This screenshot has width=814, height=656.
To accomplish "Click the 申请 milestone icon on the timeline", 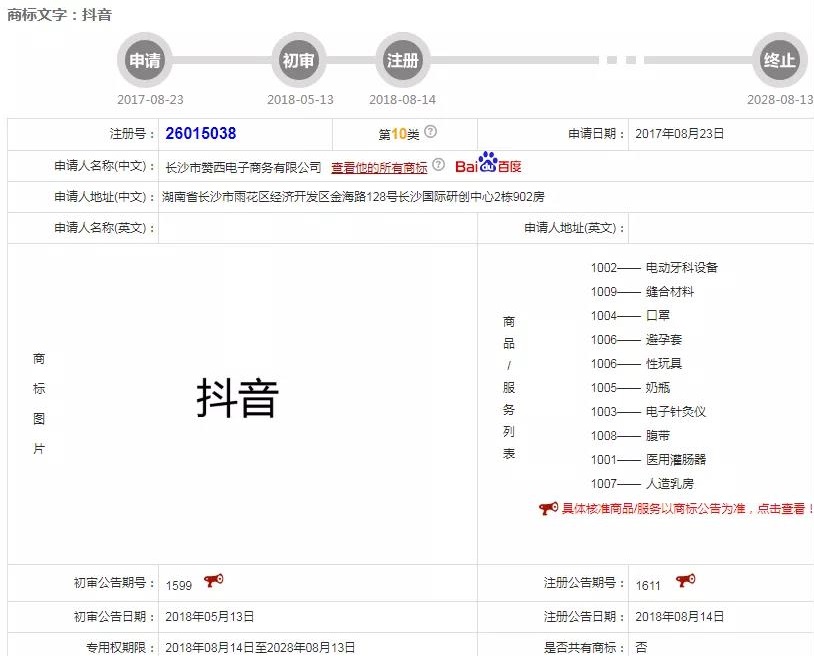I will 145,61.
